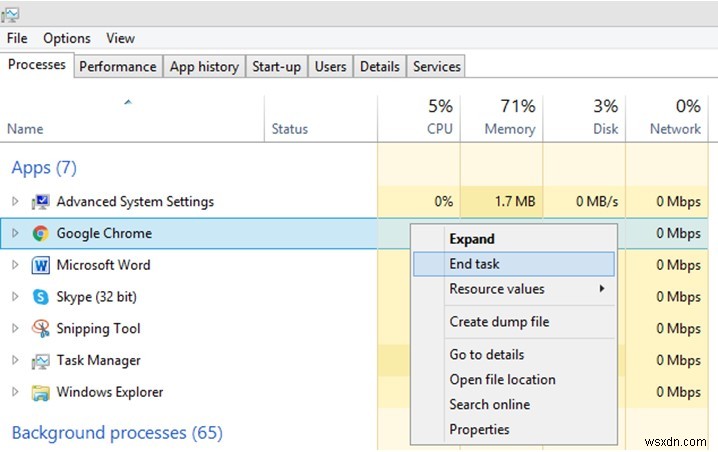Image resolution: width=718 pixels, height=452 pixels.
Task: Click the Google Chrome icon in process list
Action: 41,233
